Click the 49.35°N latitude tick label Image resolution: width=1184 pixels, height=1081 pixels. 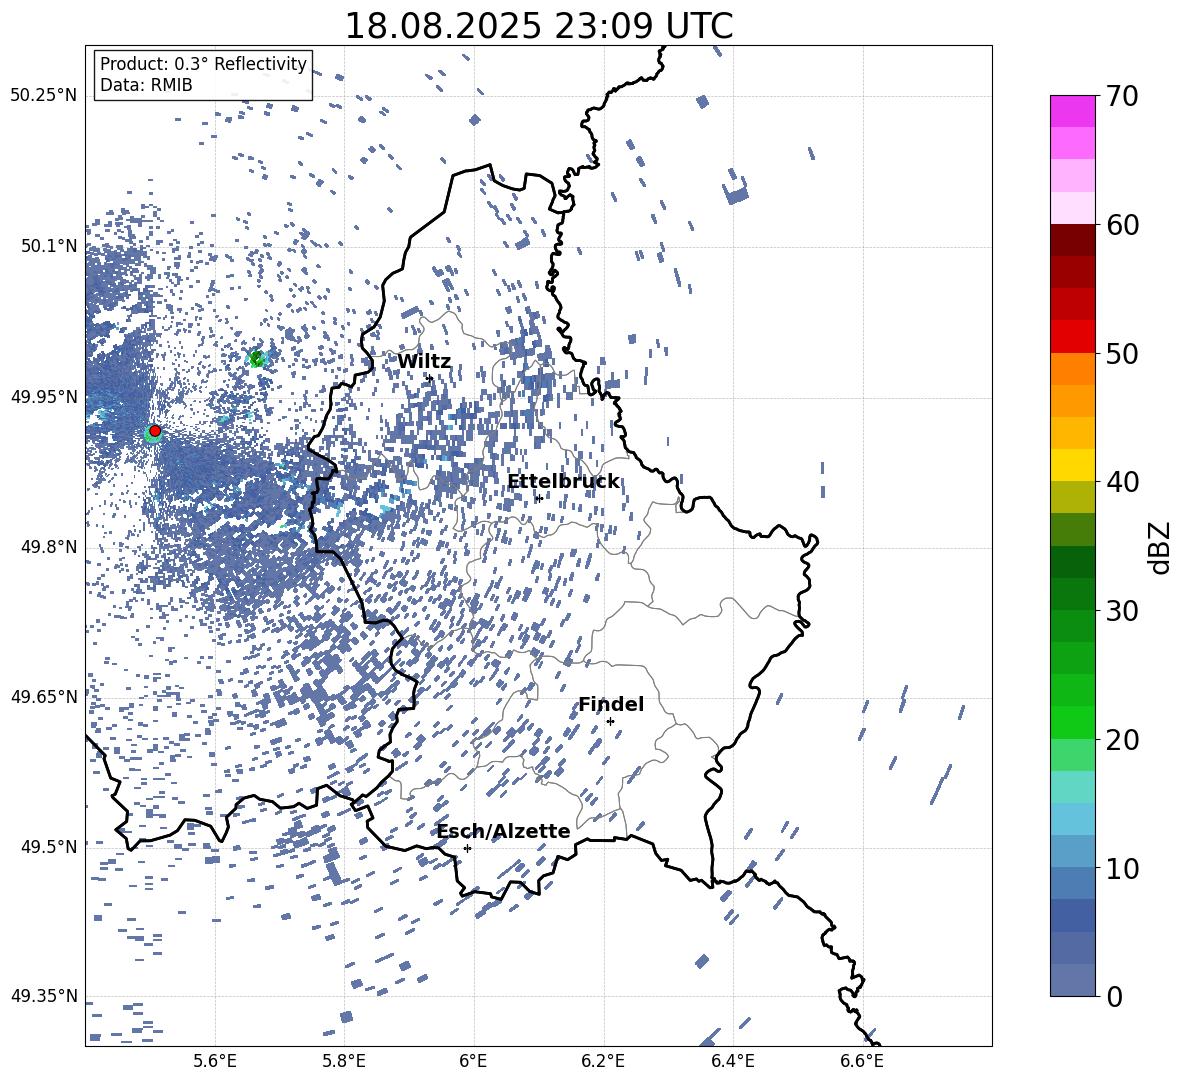pyautogui.click(x=44, y=996)
